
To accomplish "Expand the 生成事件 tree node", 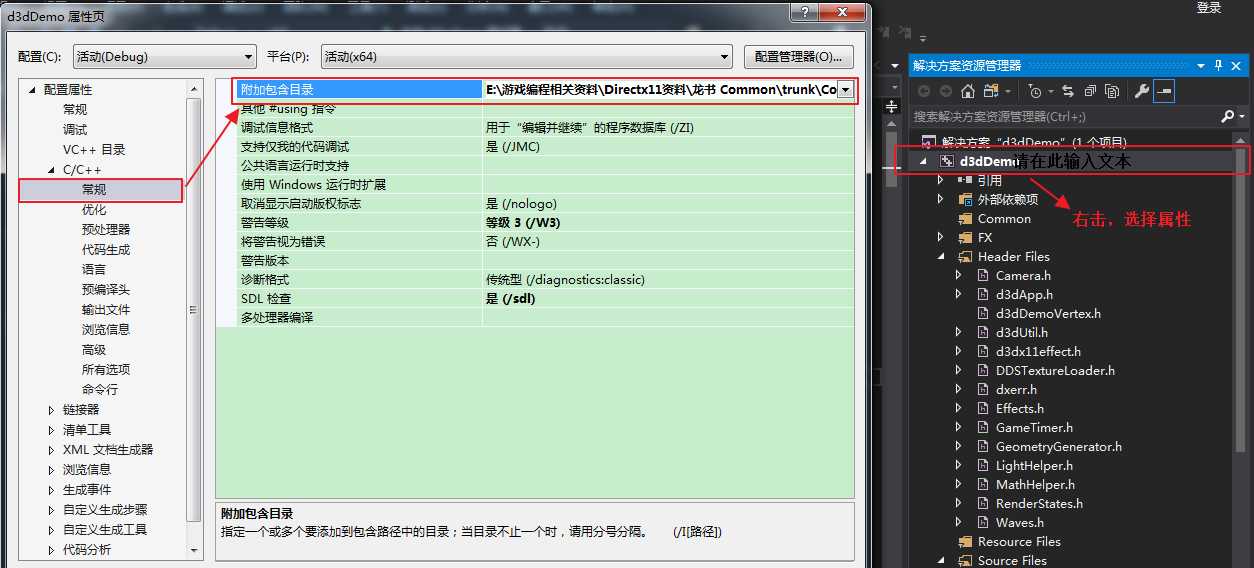I will (52, 490).
